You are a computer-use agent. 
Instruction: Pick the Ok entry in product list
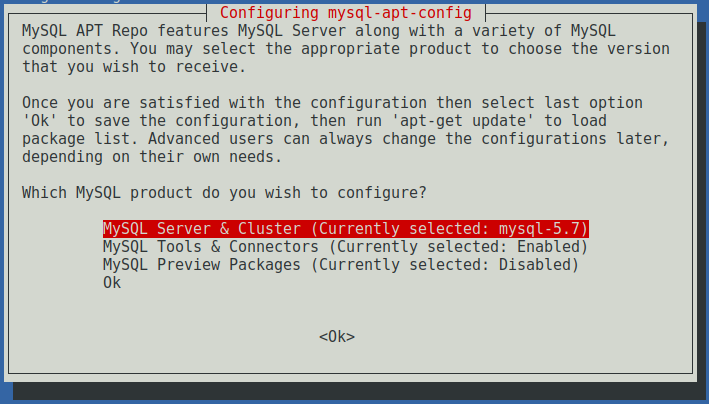pyautogui.click(x=111, y=283)
